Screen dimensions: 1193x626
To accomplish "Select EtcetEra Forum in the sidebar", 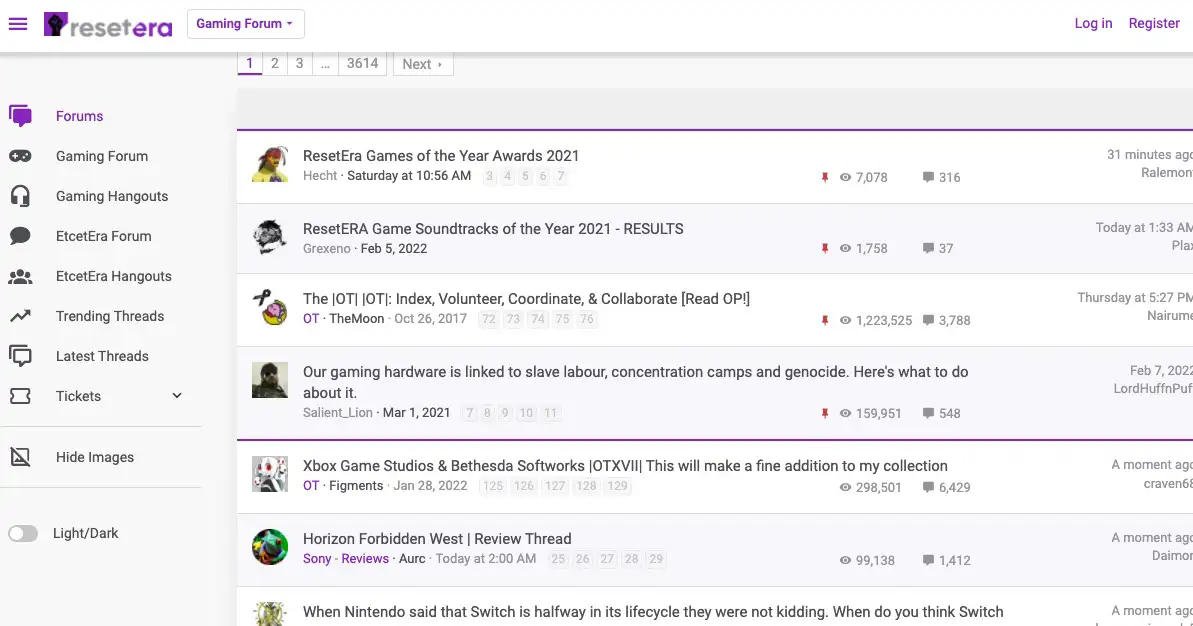I will tap(103, 236).
